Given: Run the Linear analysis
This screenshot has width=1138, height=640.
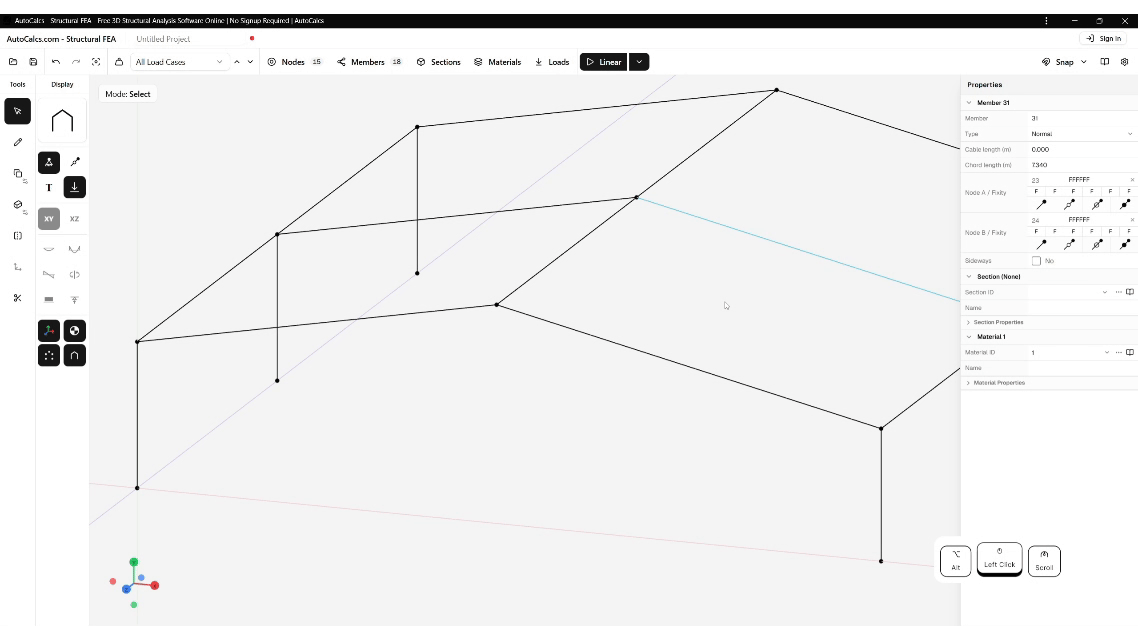Looking at the screenshot, I should [x=603, y=62].
